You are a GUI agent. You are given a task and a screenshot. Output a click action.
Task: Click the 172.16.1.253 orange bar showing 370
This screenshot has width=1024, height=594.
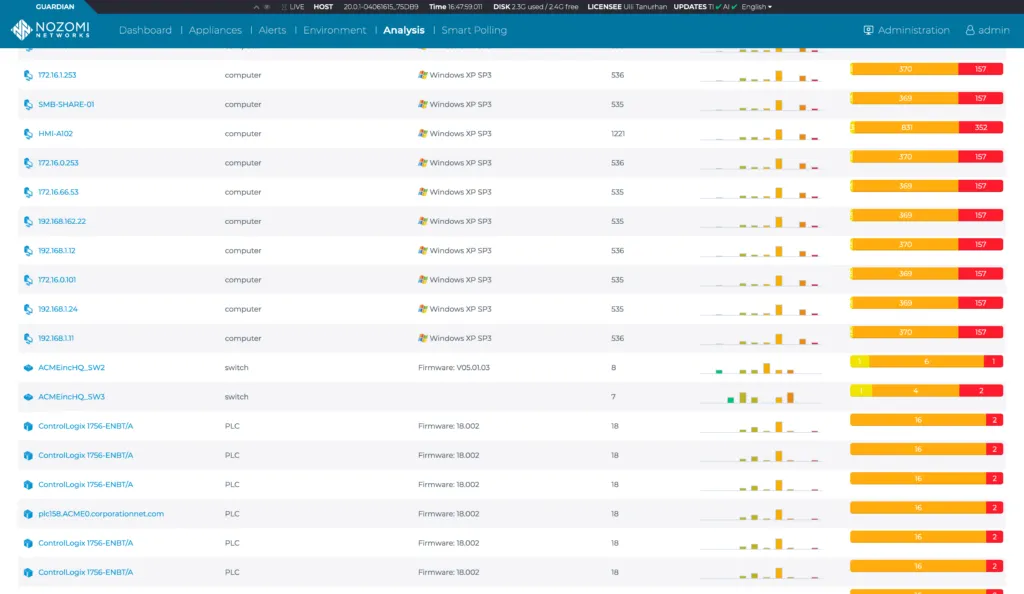point(905,69)
